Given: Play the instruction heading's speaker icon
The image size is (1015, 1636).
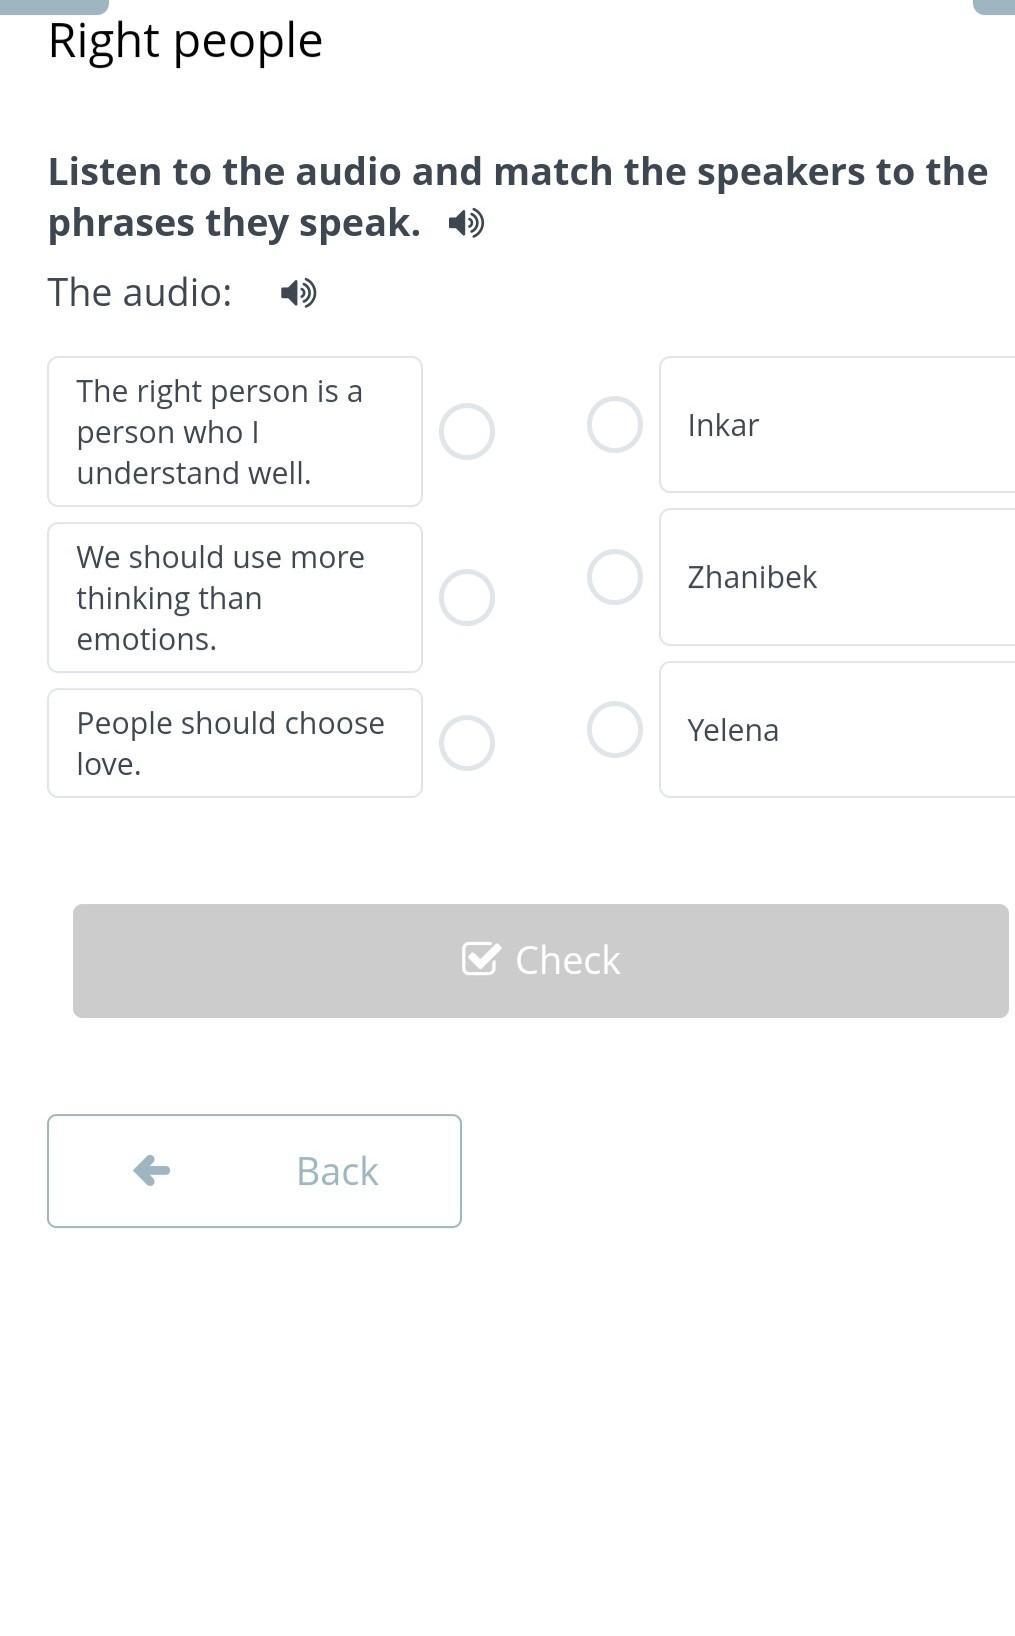Looking at the screenshot, I should (x=466, y=223).
